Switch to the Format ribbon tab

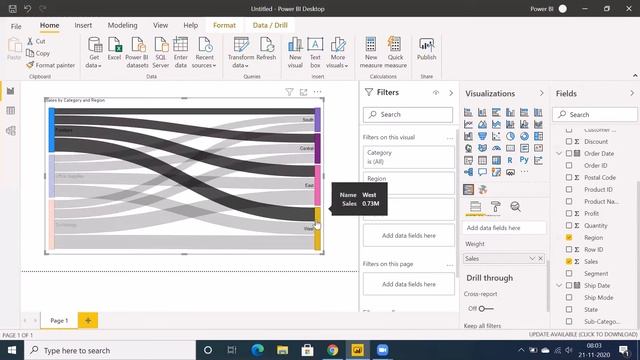click(224, 25)
